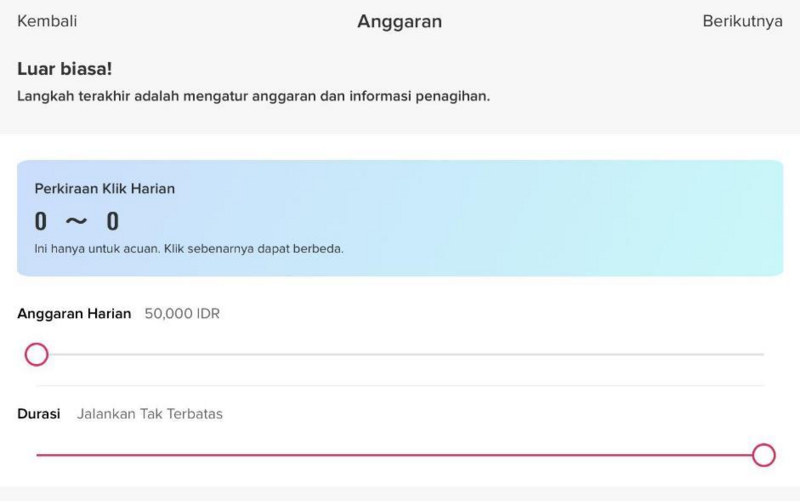Select the Durasi slider handle
This screenshot has width=800, height=501.
coord(764,455)
